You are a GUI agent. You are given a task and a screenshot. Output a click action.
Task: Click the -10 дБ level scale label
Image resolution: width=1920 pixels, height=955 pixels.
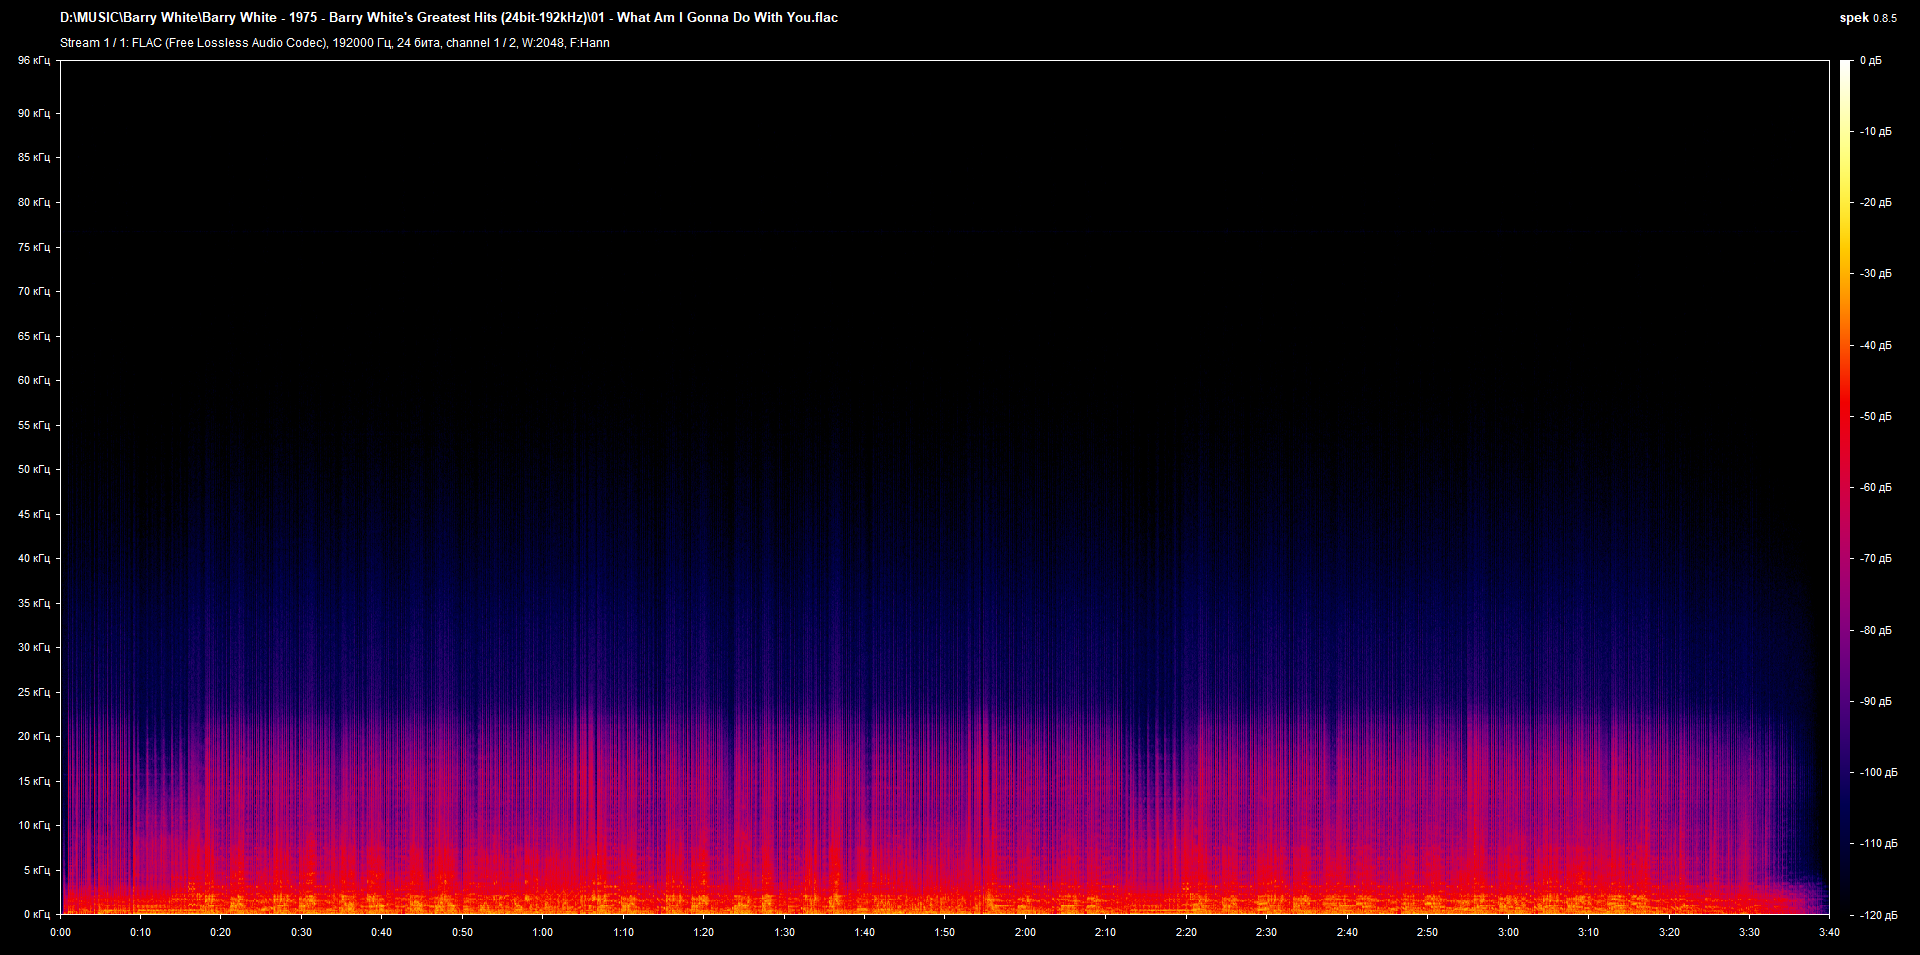point(1875,131)
